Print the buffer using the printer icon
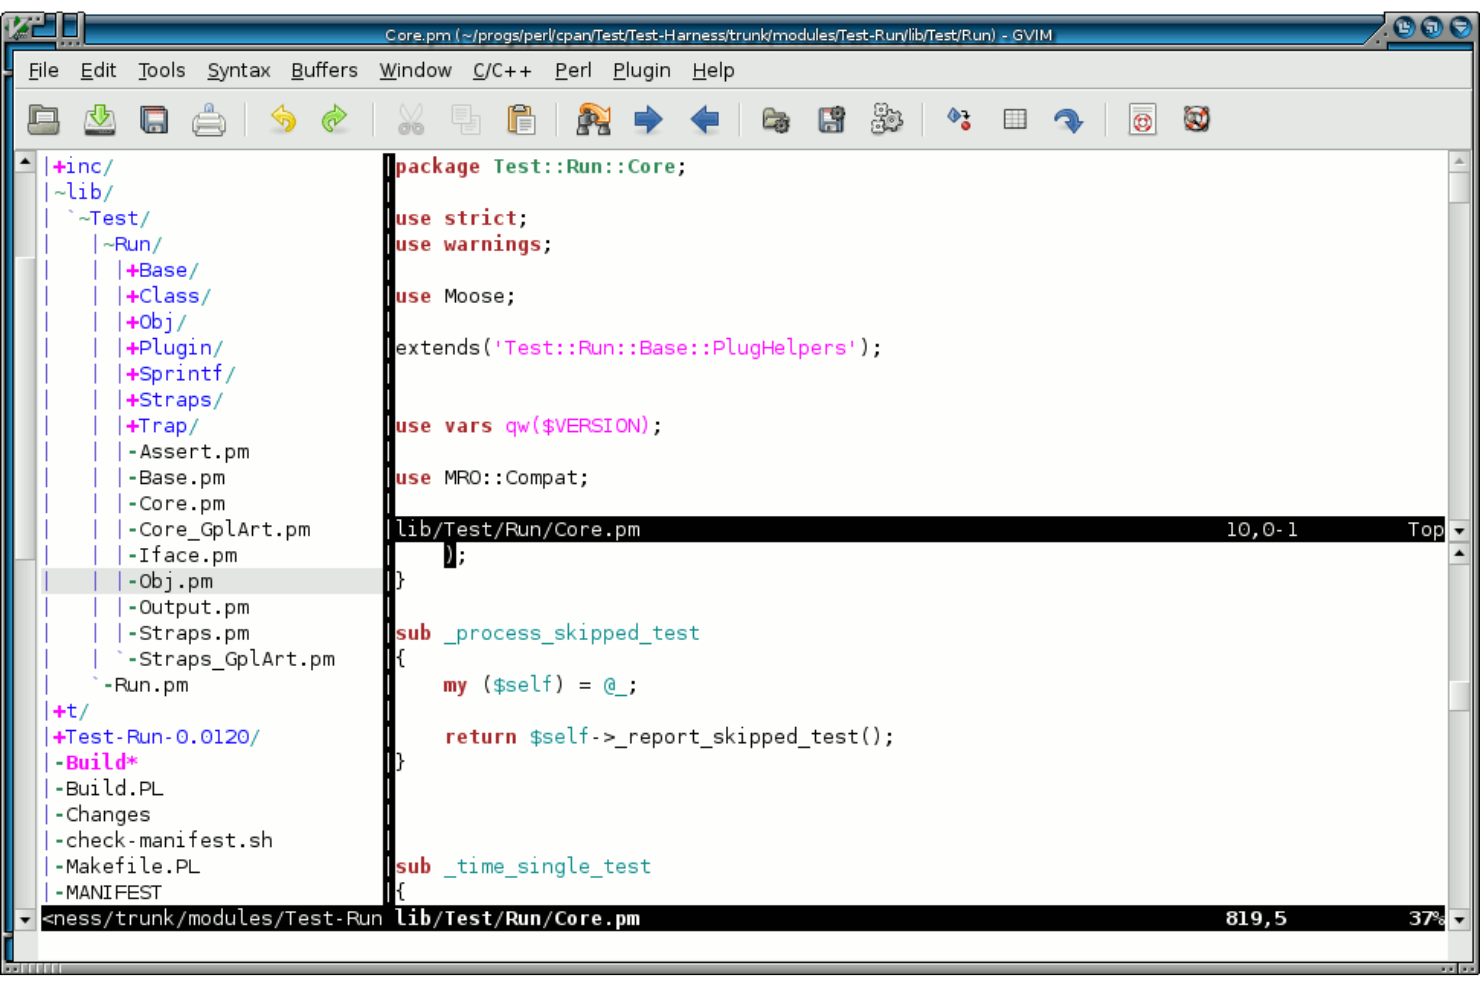Screen dimensions: 1480x987 [x=208, y=119]
